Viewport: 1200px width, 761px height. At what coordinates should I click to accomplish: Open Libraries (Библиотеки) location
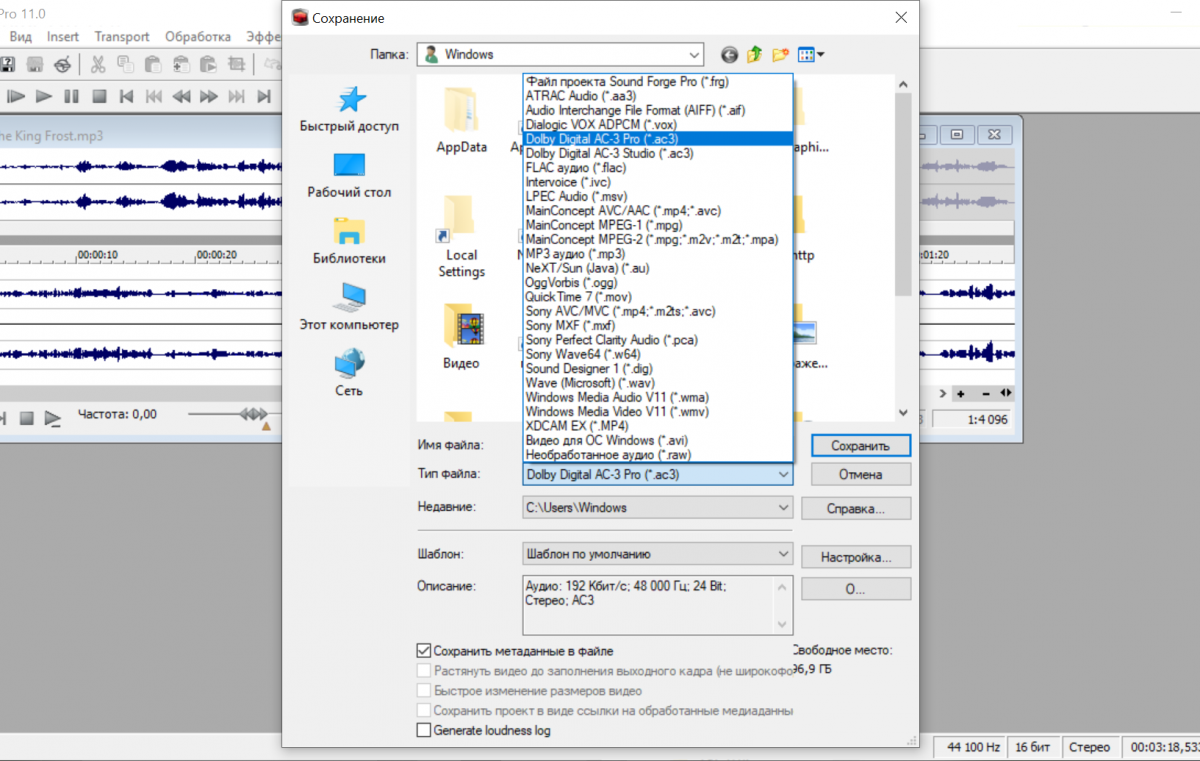(349, 241)
